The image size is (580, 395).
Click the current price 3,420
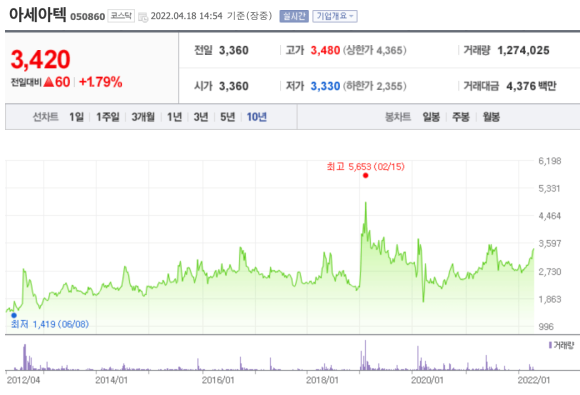[x=40, y=60]
